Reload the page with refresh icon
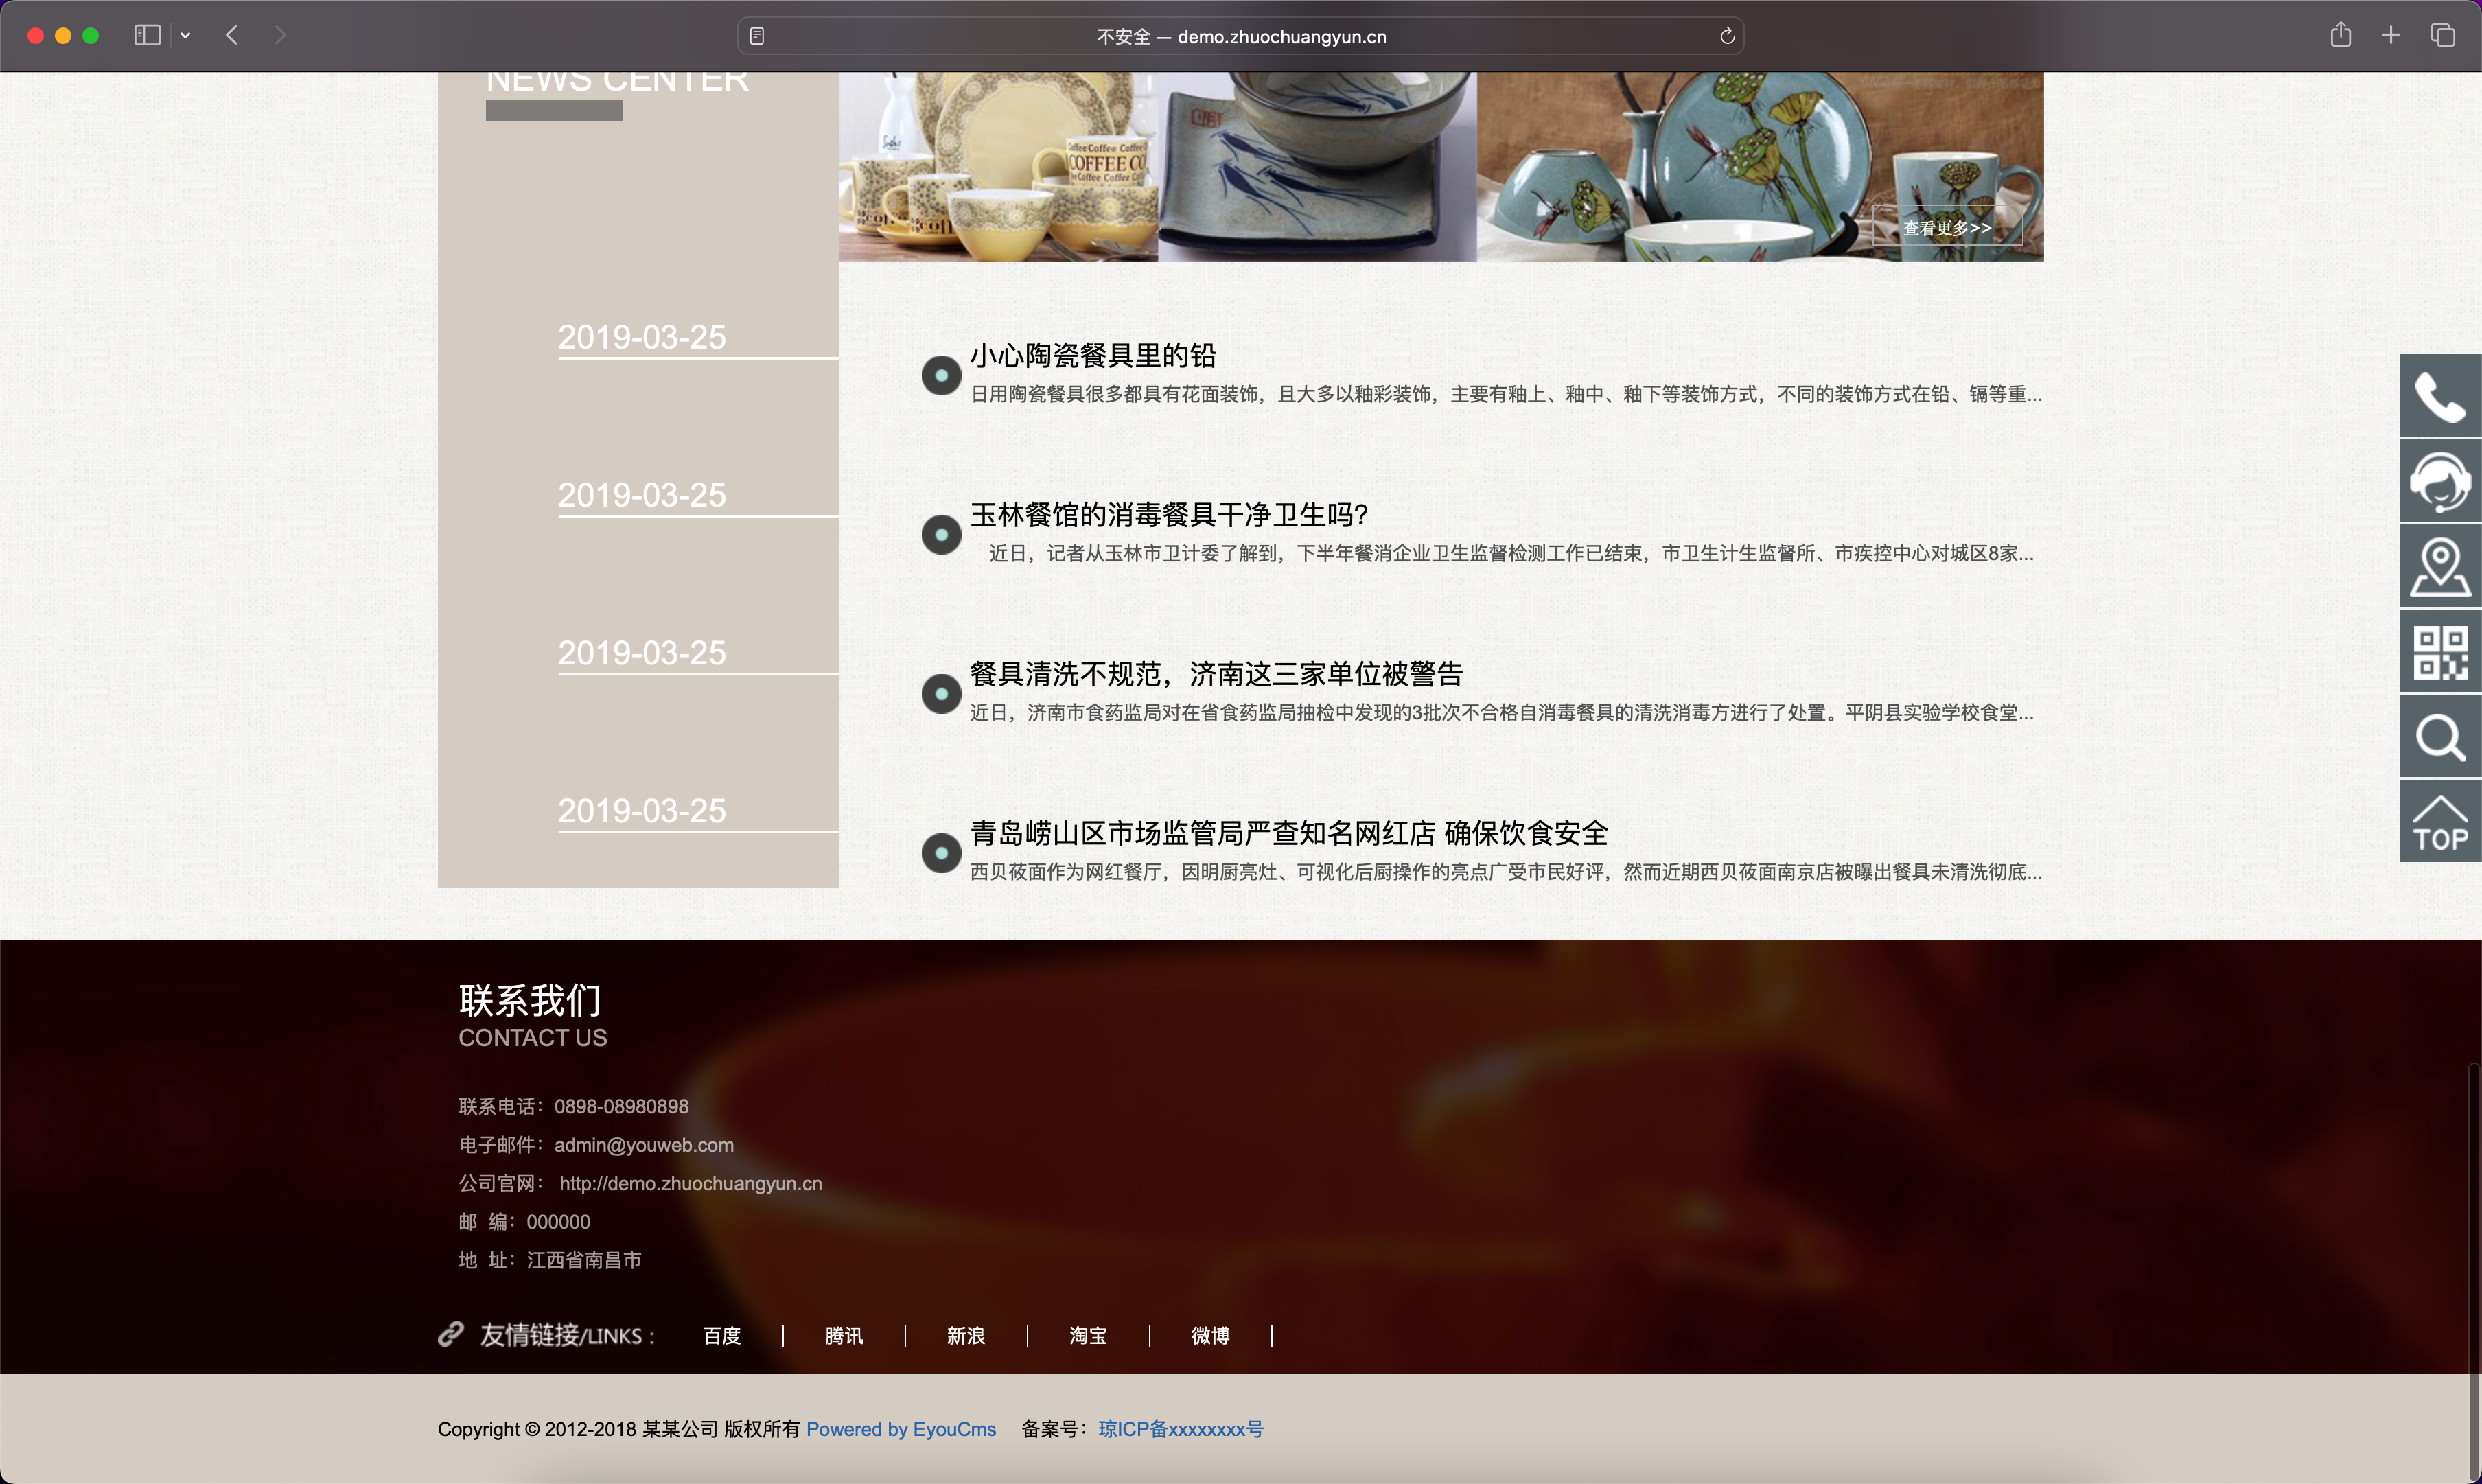This screenshot has height=1484, width=2482. pos(1727,36)
